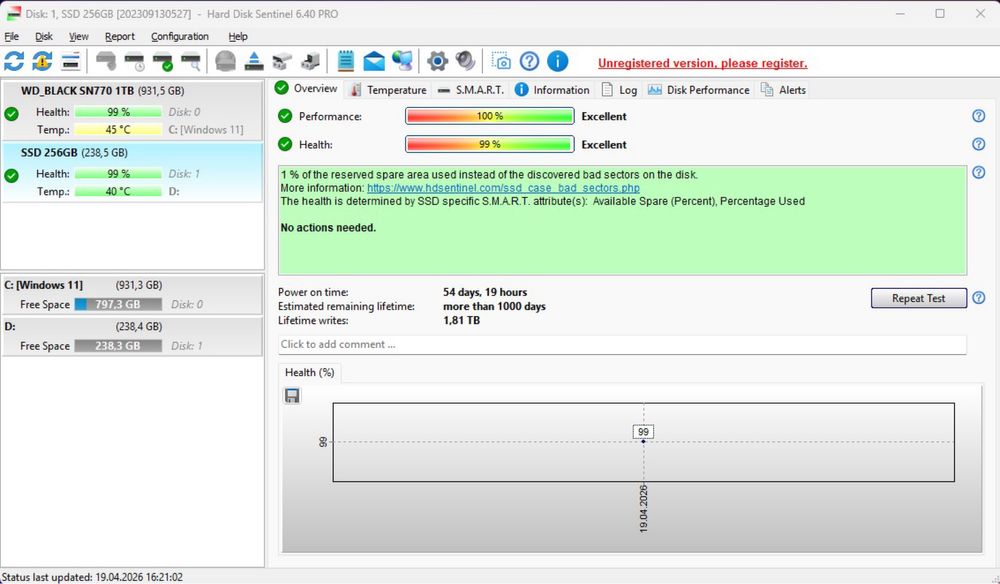Click the blue eject disk icon

pos(254,61)
